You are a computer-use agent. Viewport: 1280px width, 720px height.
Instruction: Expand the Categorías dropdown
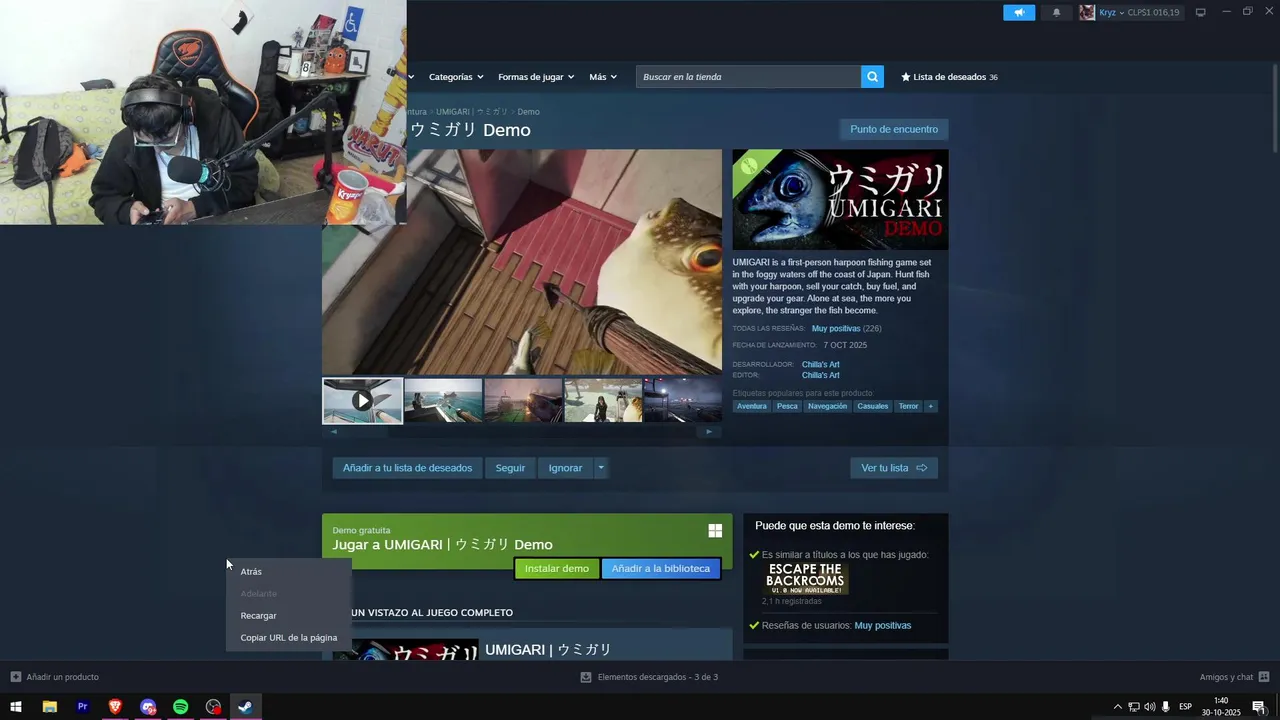point(456,77)
